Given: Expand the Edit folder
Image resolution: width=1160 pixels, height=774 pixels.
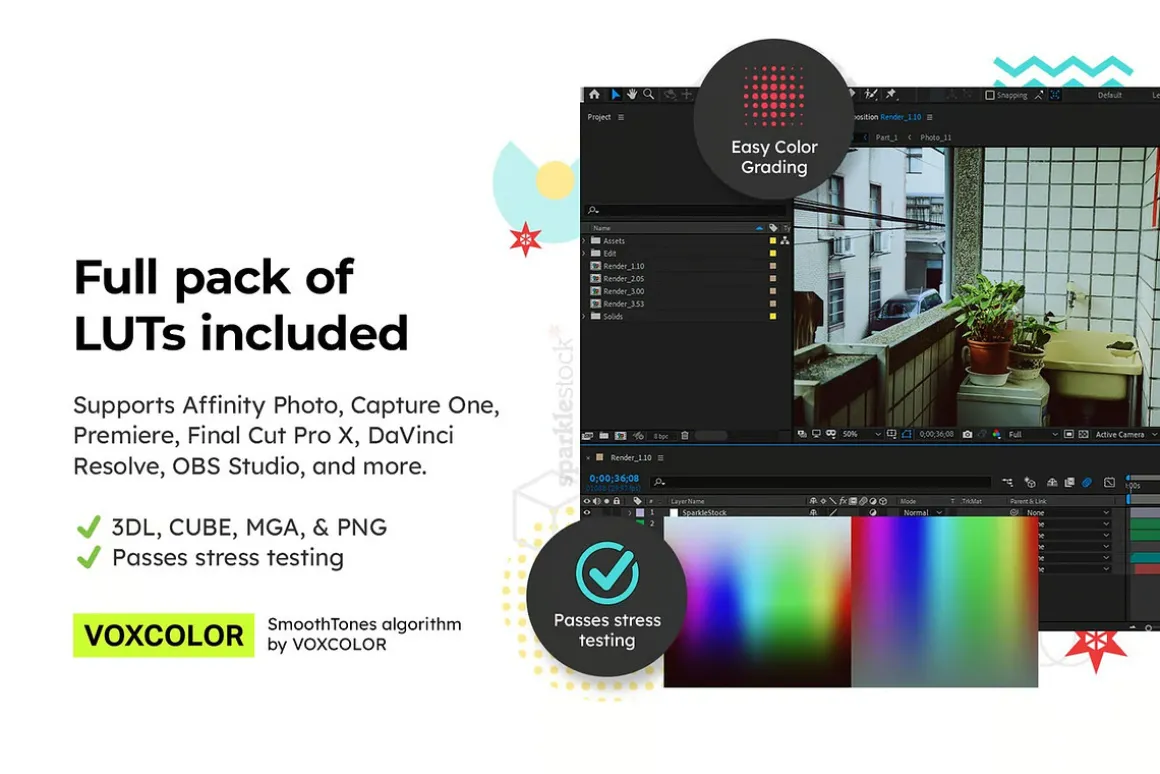Looking at the screenshot, I should [x=584, y=253].
